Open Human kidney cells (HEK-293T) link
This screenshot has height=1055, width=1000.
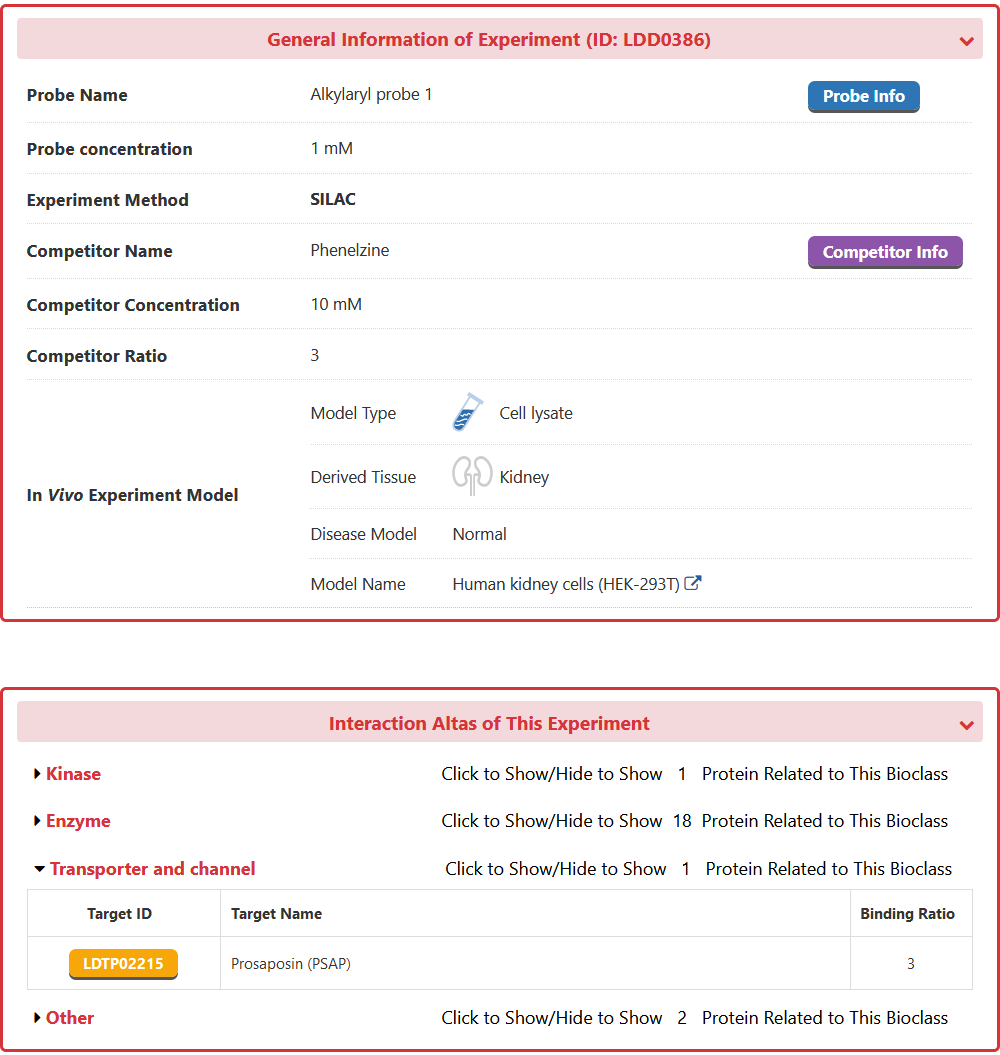[566, 584]
